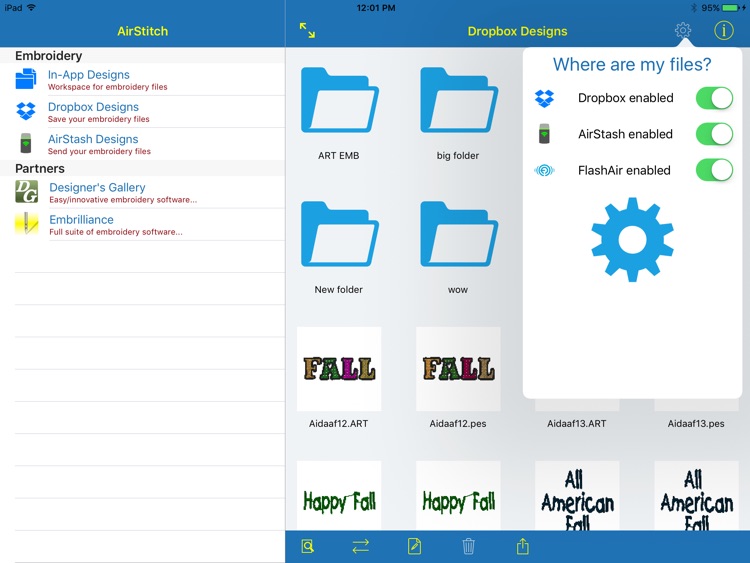This screenshot has width=750, height=563.
Task: Disable the FlashAir enabled switch
Action: 714,170
